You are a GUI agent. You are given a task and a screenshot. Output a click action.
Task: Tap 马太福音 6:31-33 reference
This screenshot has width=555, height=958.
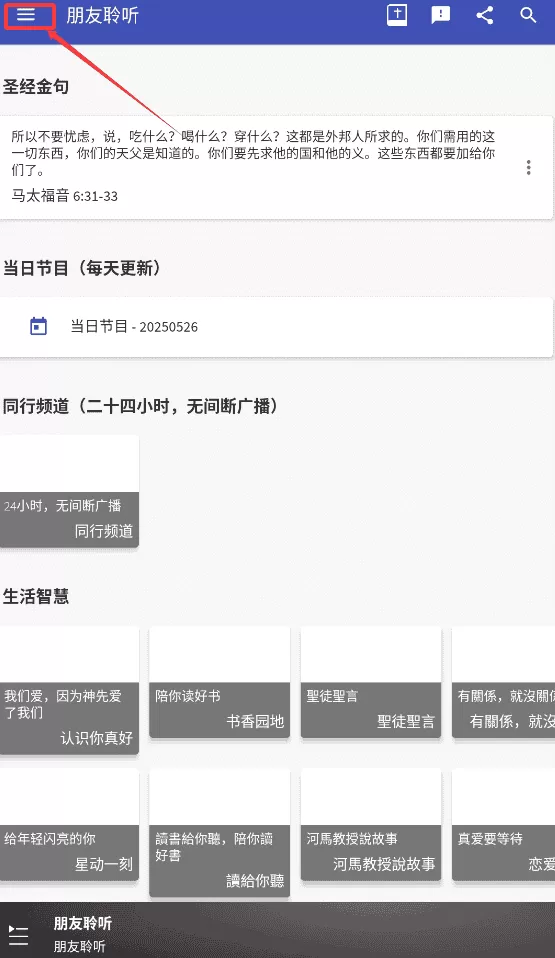click(x=65, y=196)
